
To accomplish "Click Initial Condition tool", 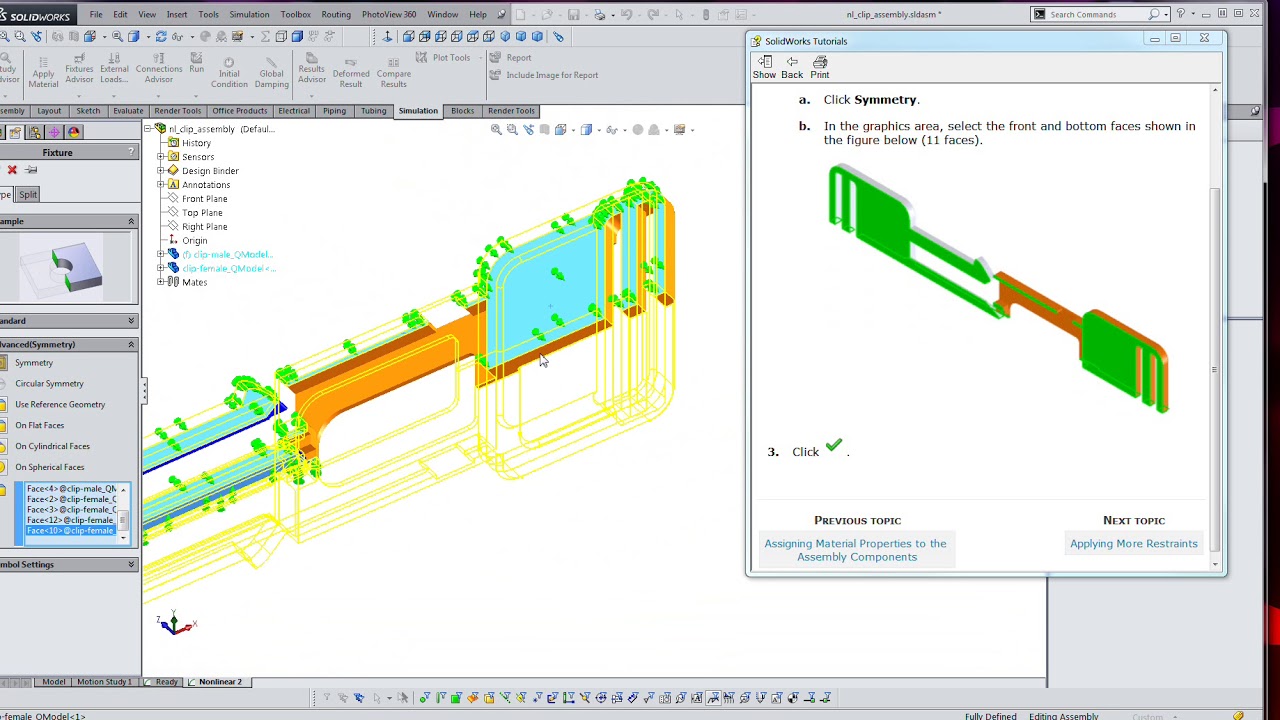I will [229, 72].
